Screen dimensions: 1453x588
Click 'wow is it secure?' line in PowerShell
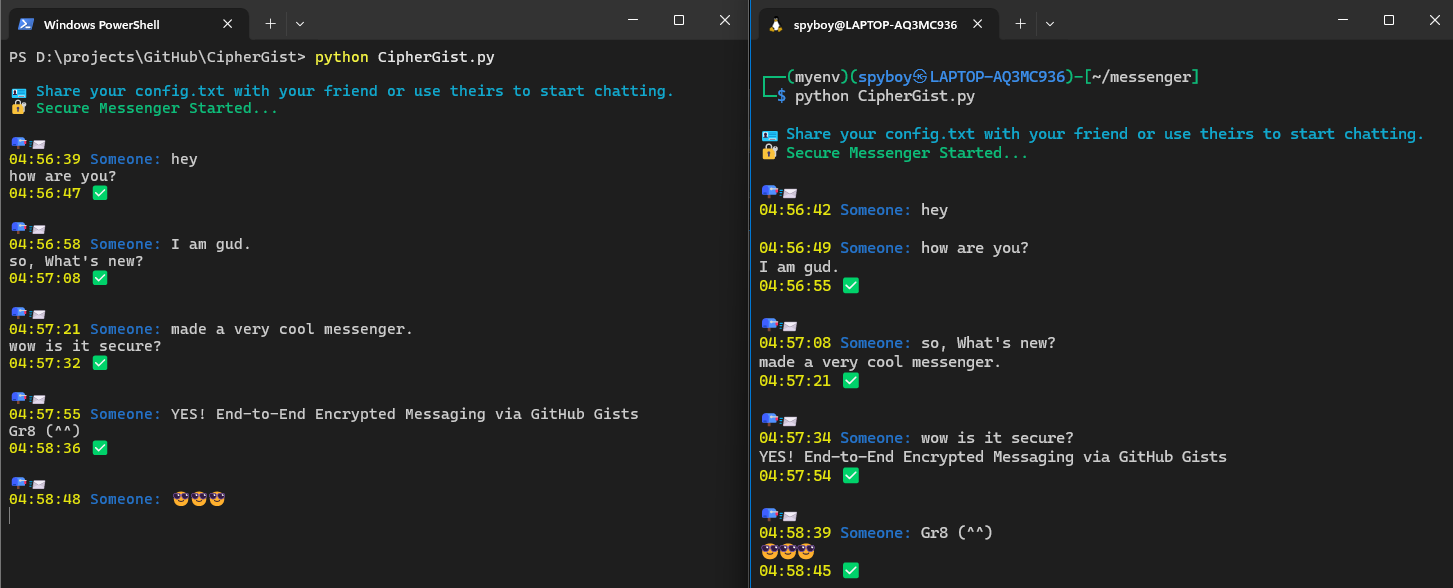tap(85, 346)
